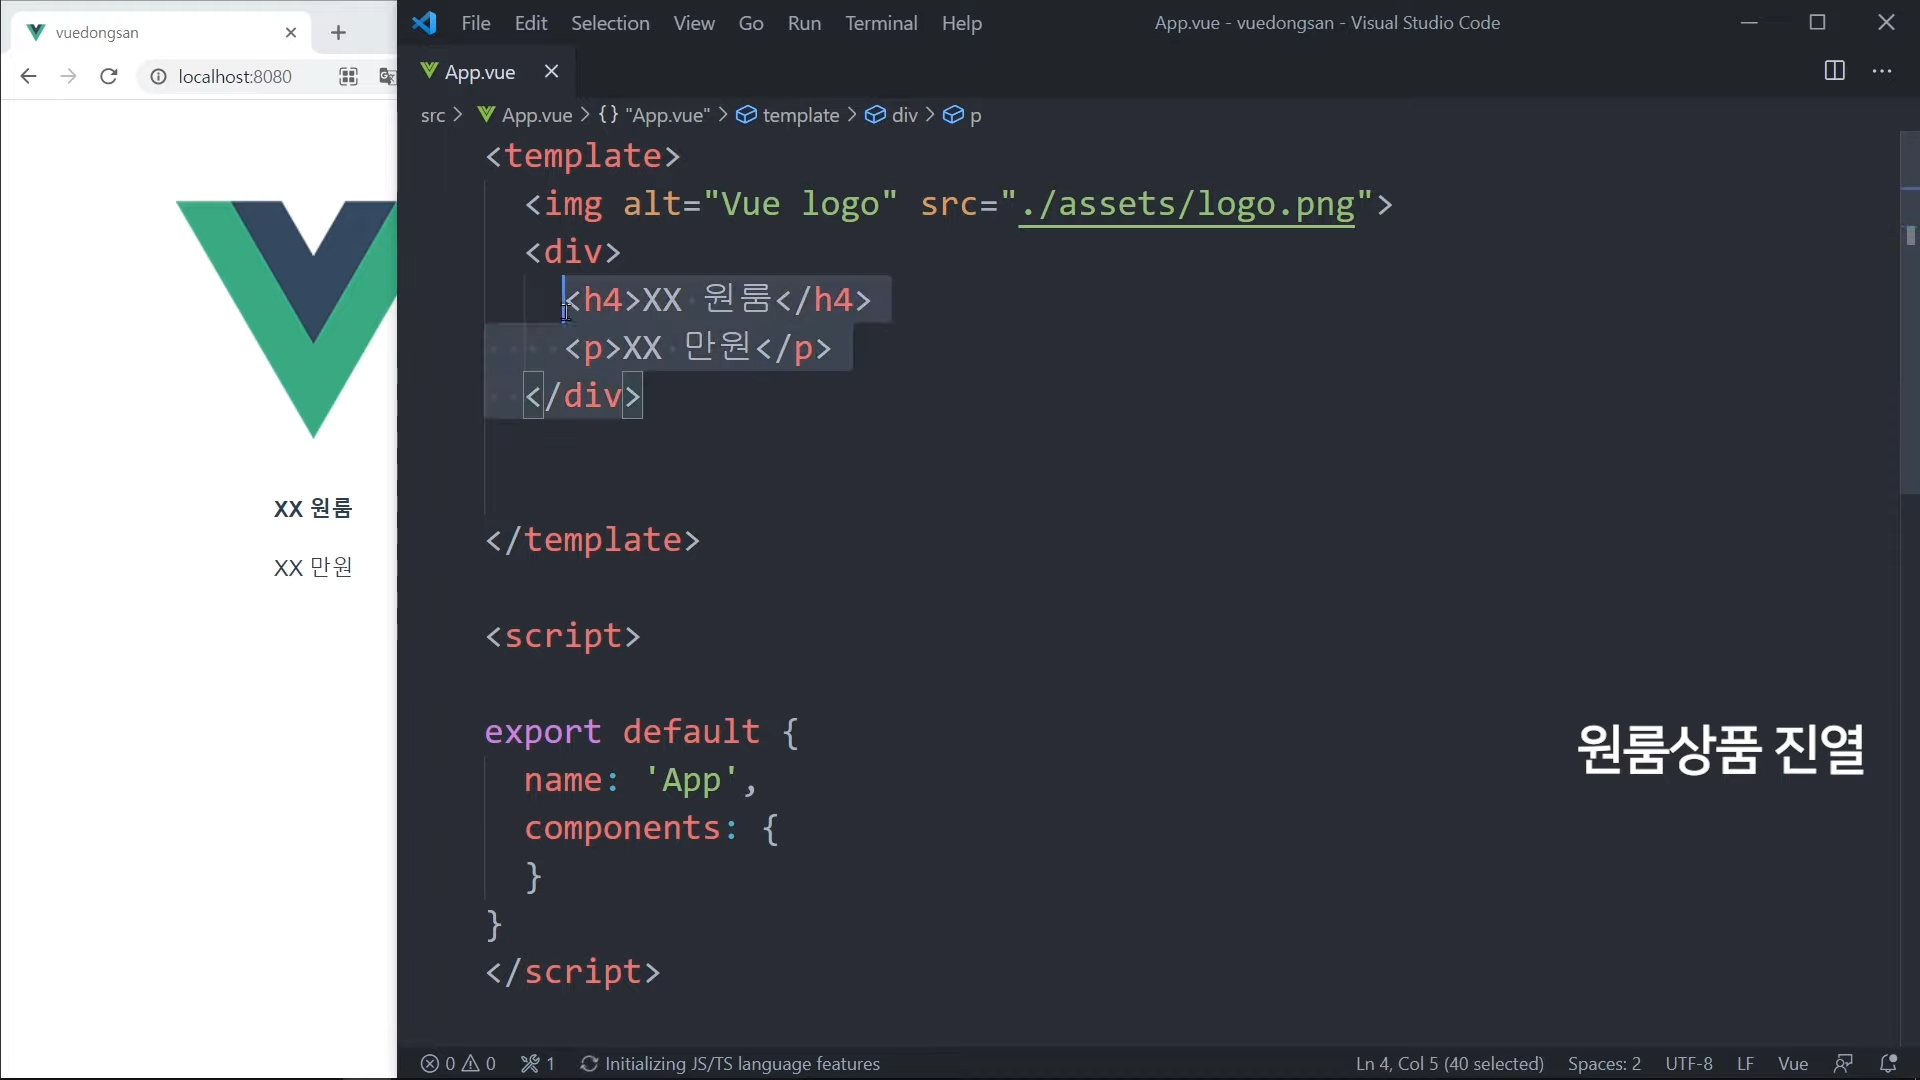This screenshot has height=1080, width=1920.
Task: Open the editor More Actions ellipsis
Action: 1882,71
